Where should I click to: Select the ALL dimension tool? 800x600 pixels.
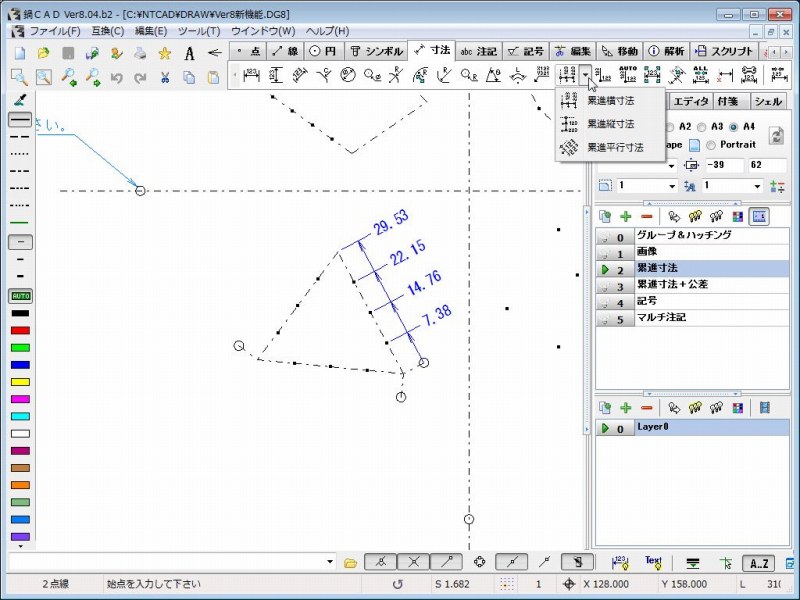click(701, 74)
